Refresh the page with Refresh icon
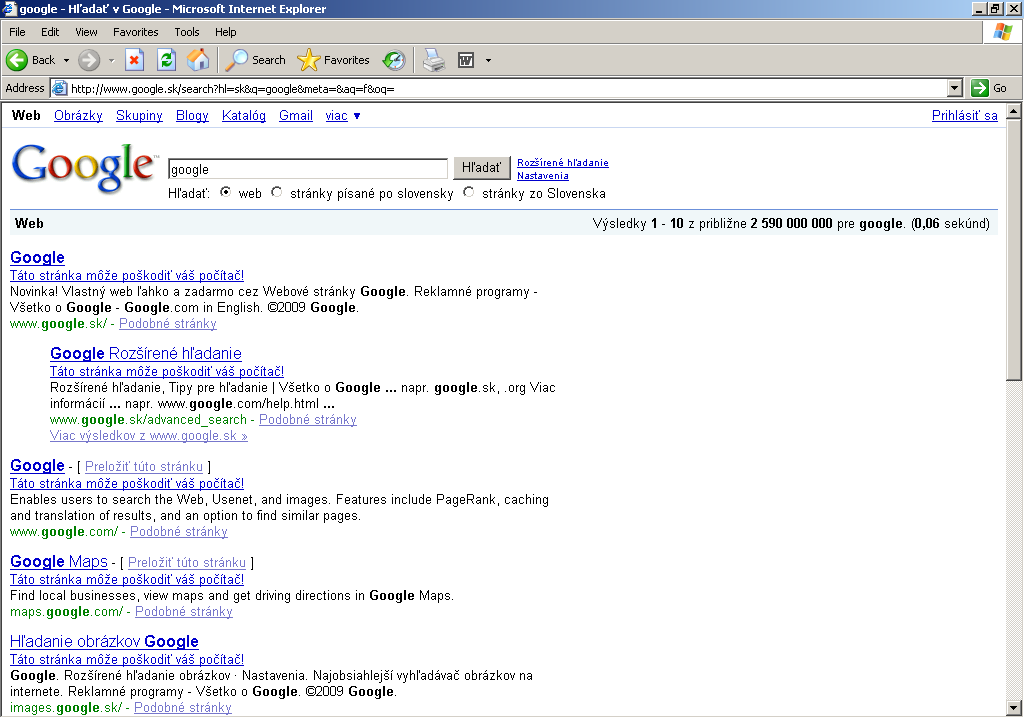Viewport: 1024px width, 717px height. [x=166, y=60]
